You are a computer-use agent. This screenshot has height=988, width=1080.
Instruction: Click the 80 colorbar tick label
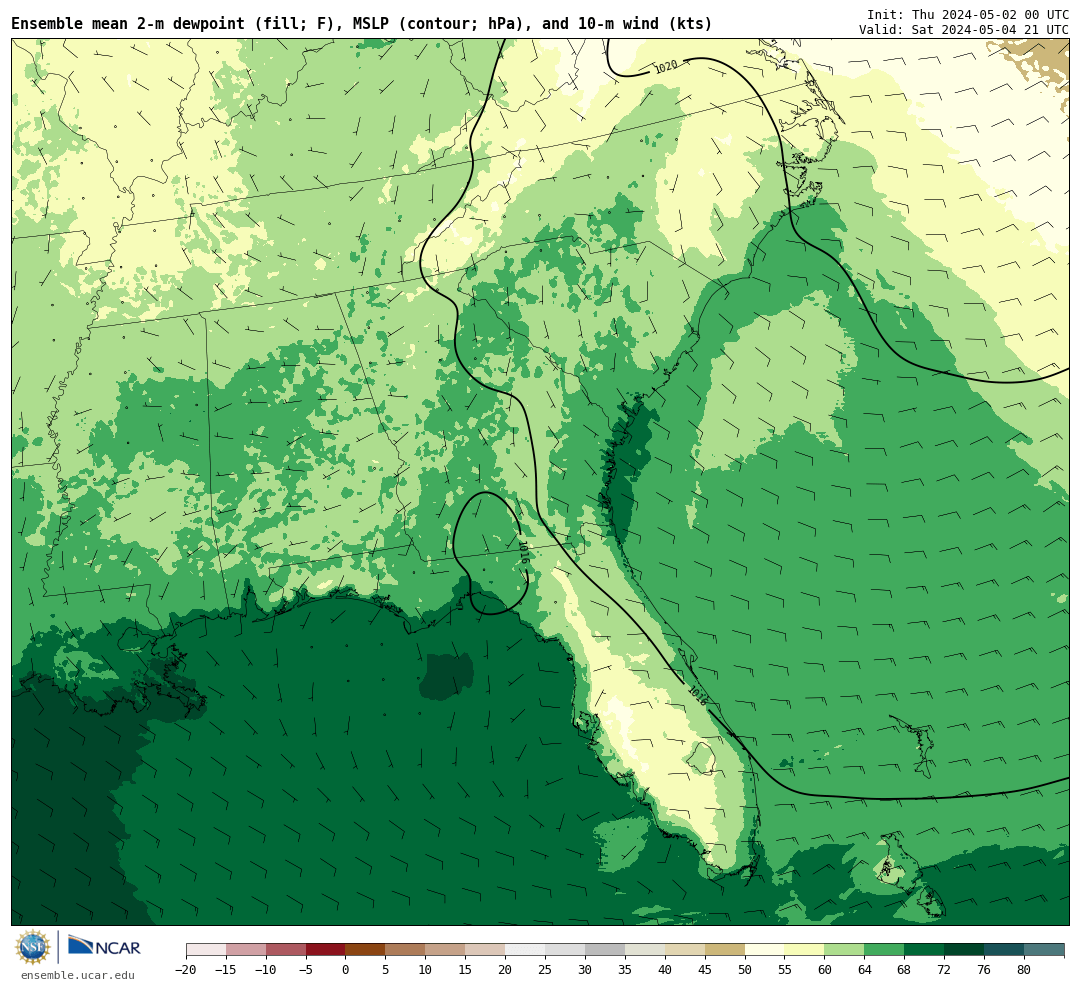click(x=1025, y=969)
